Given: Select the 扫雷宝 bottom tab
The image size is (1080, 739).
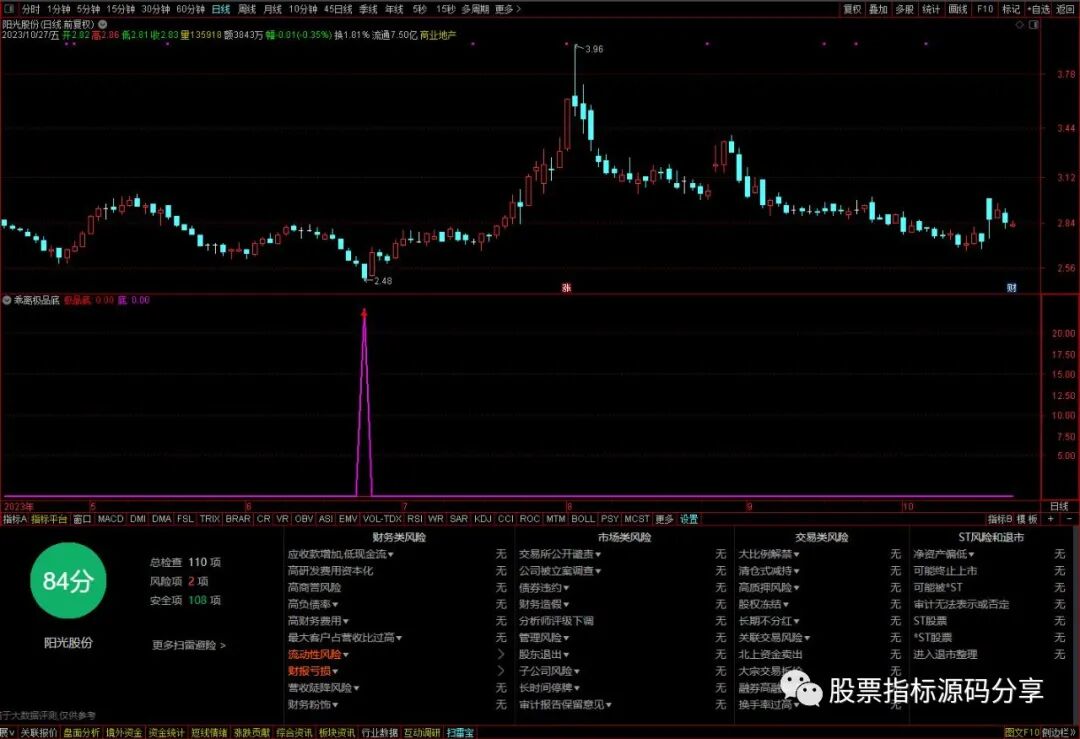Looking at the screenshot, I should click(459, 733).
